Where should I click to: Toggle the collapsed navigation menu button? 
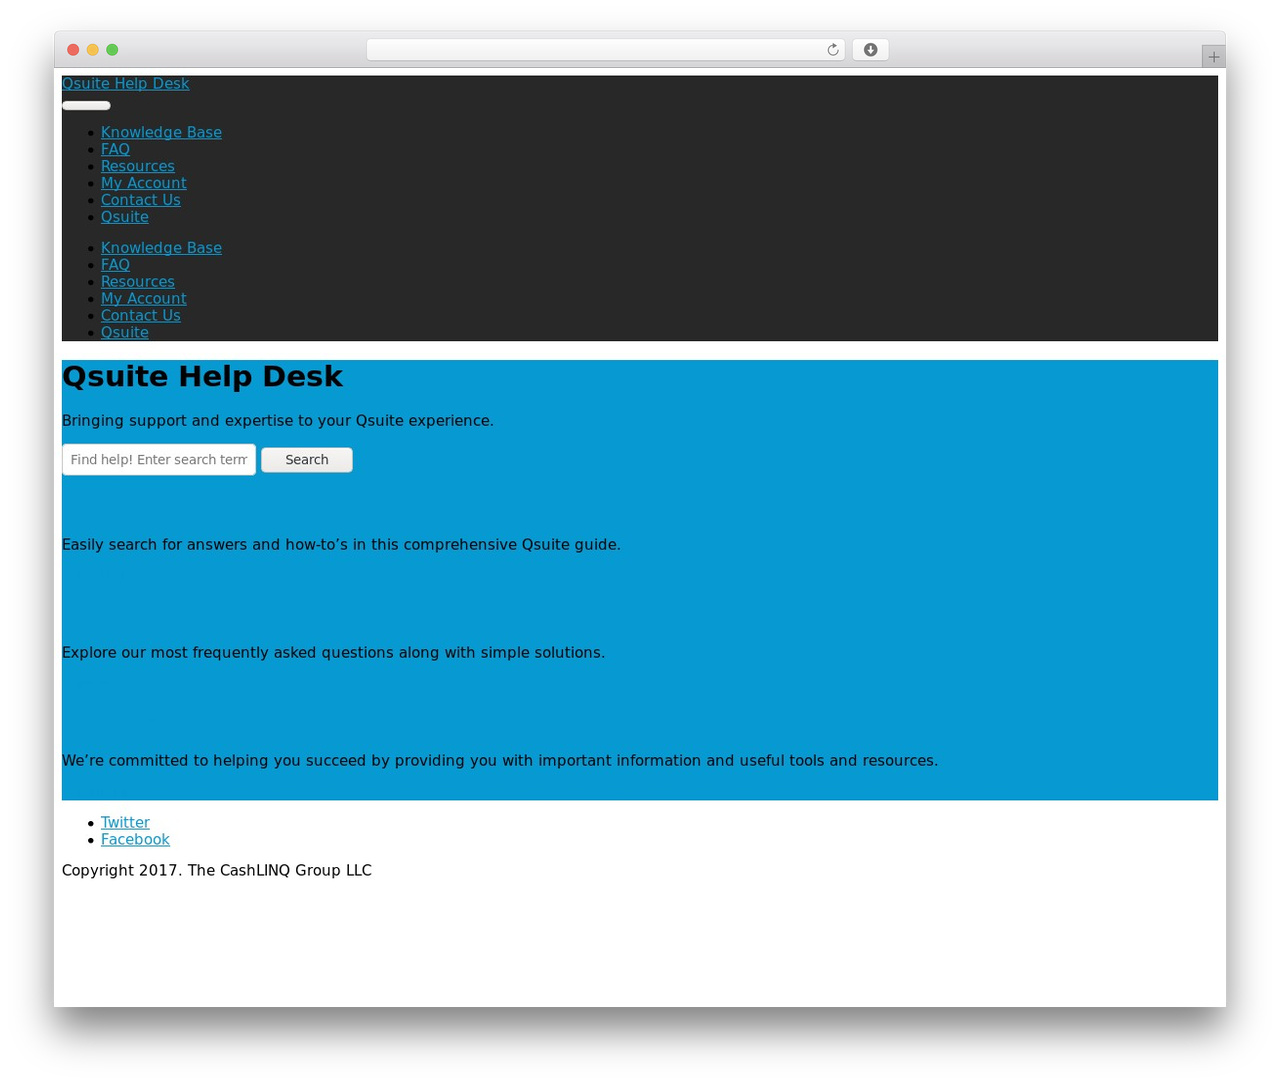coord(86,105)
